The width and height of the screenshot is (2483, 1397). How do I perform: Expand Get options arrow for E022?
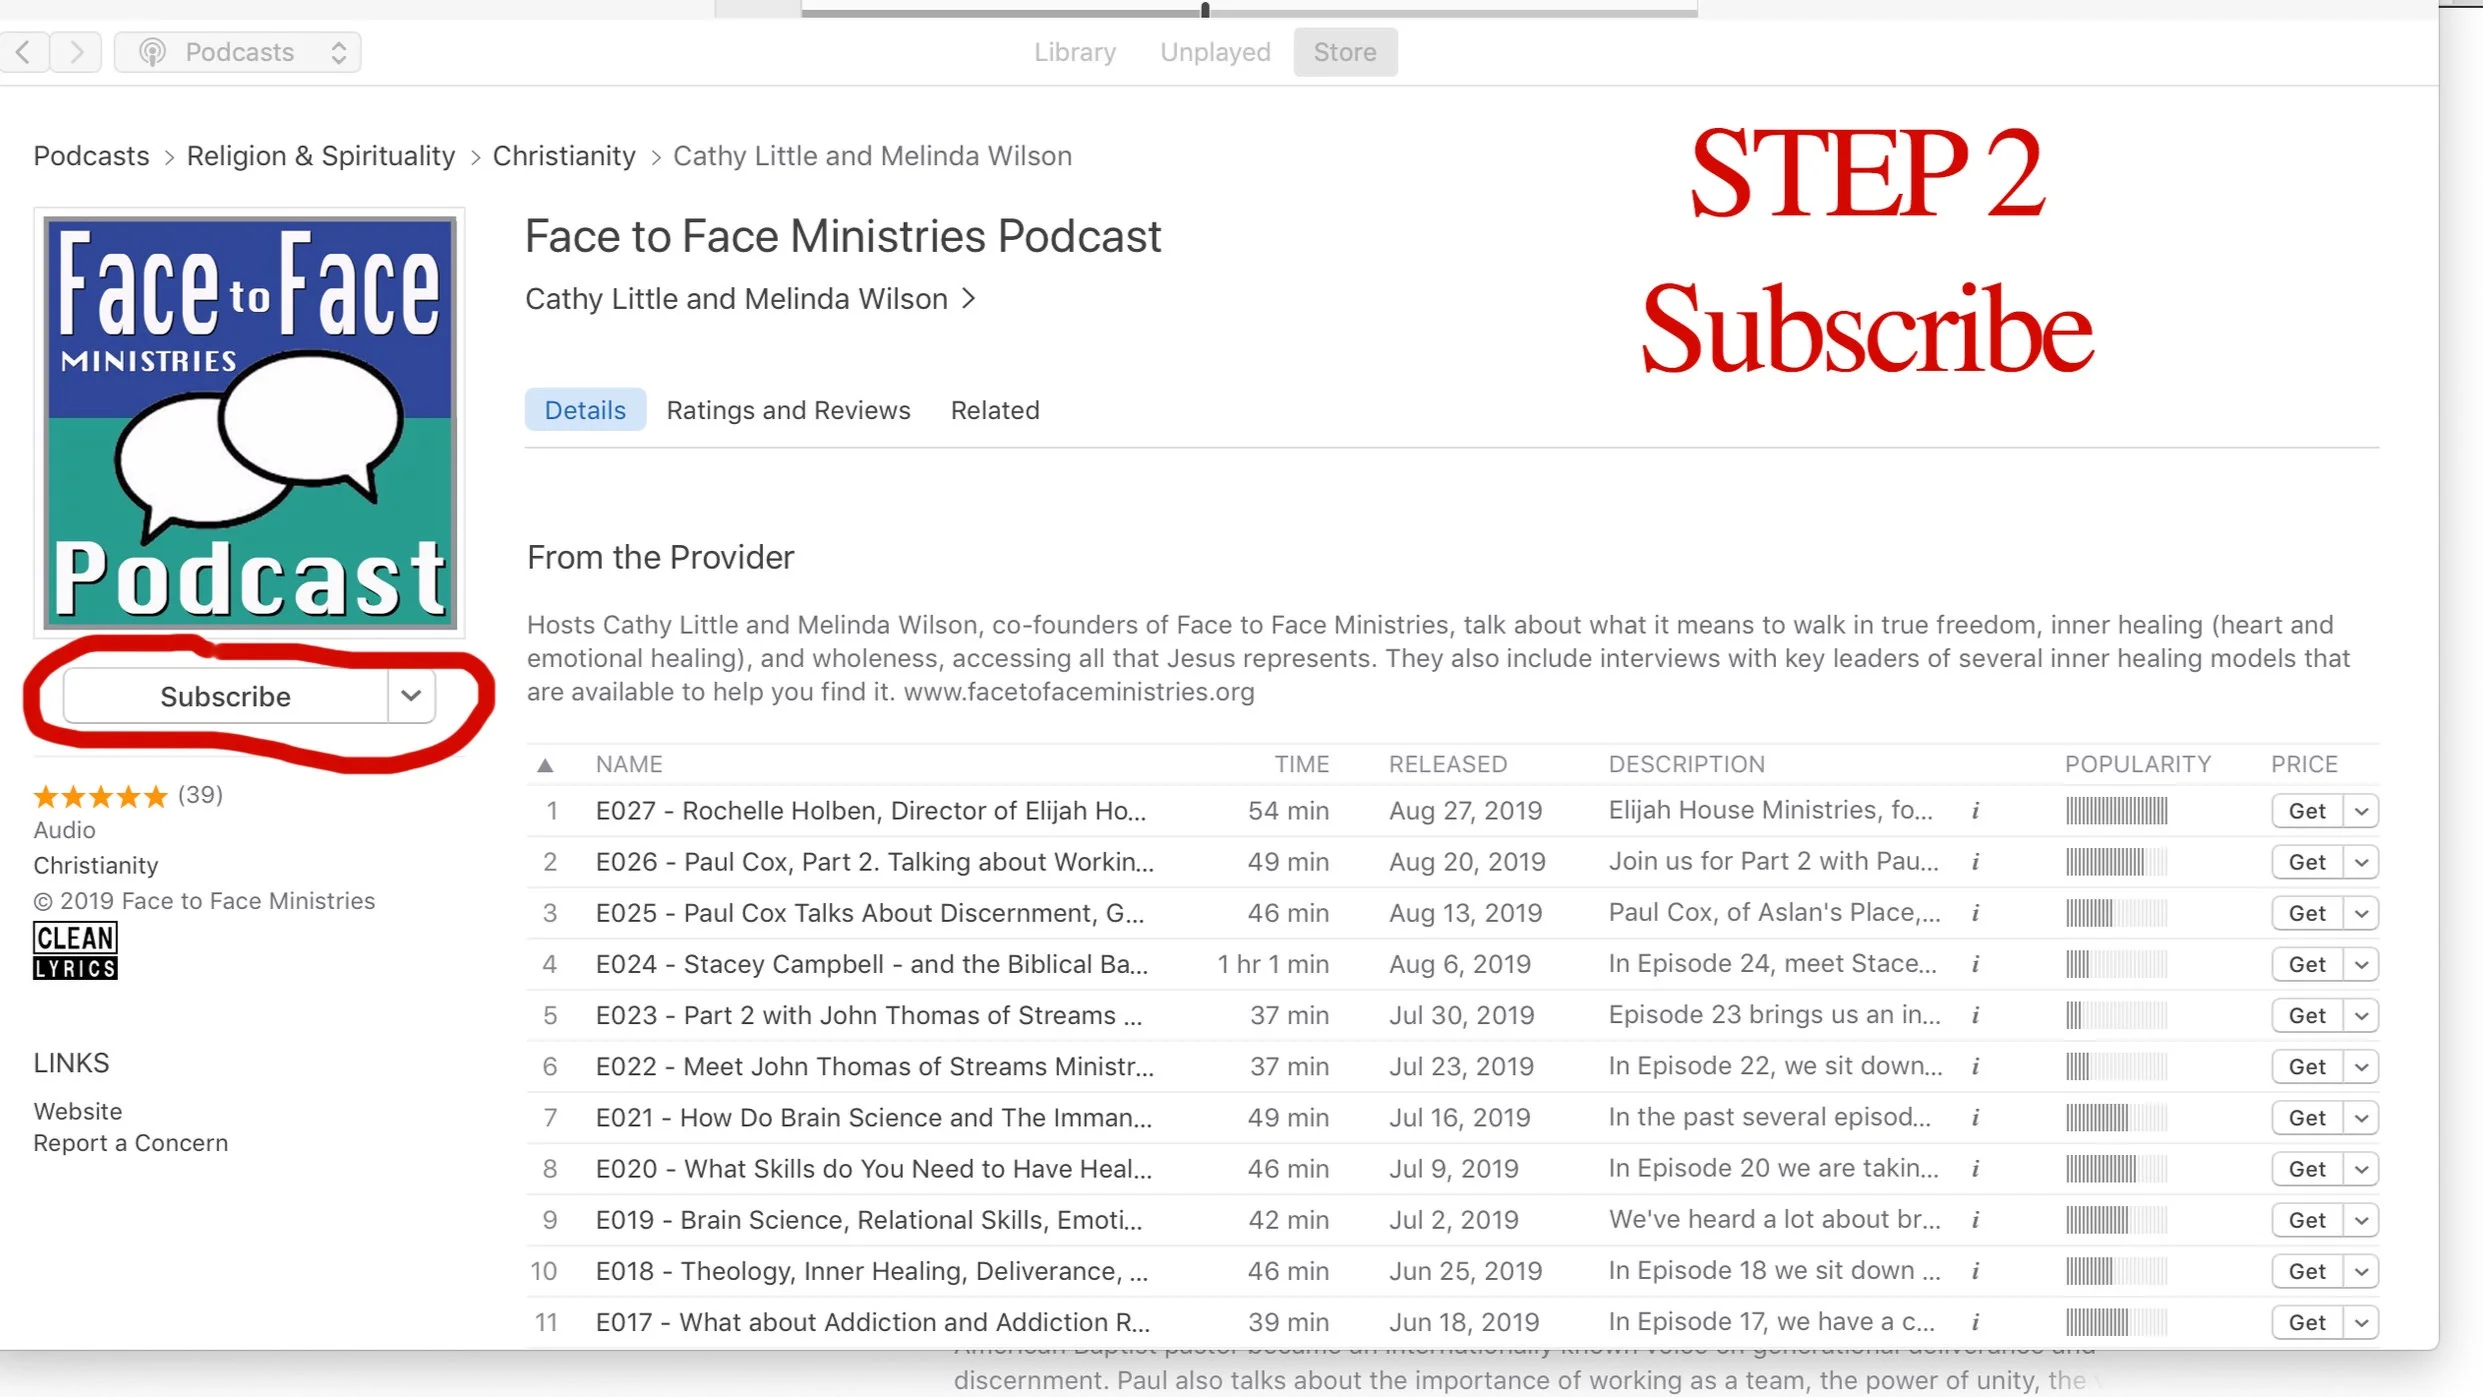click(2361, 1066)
